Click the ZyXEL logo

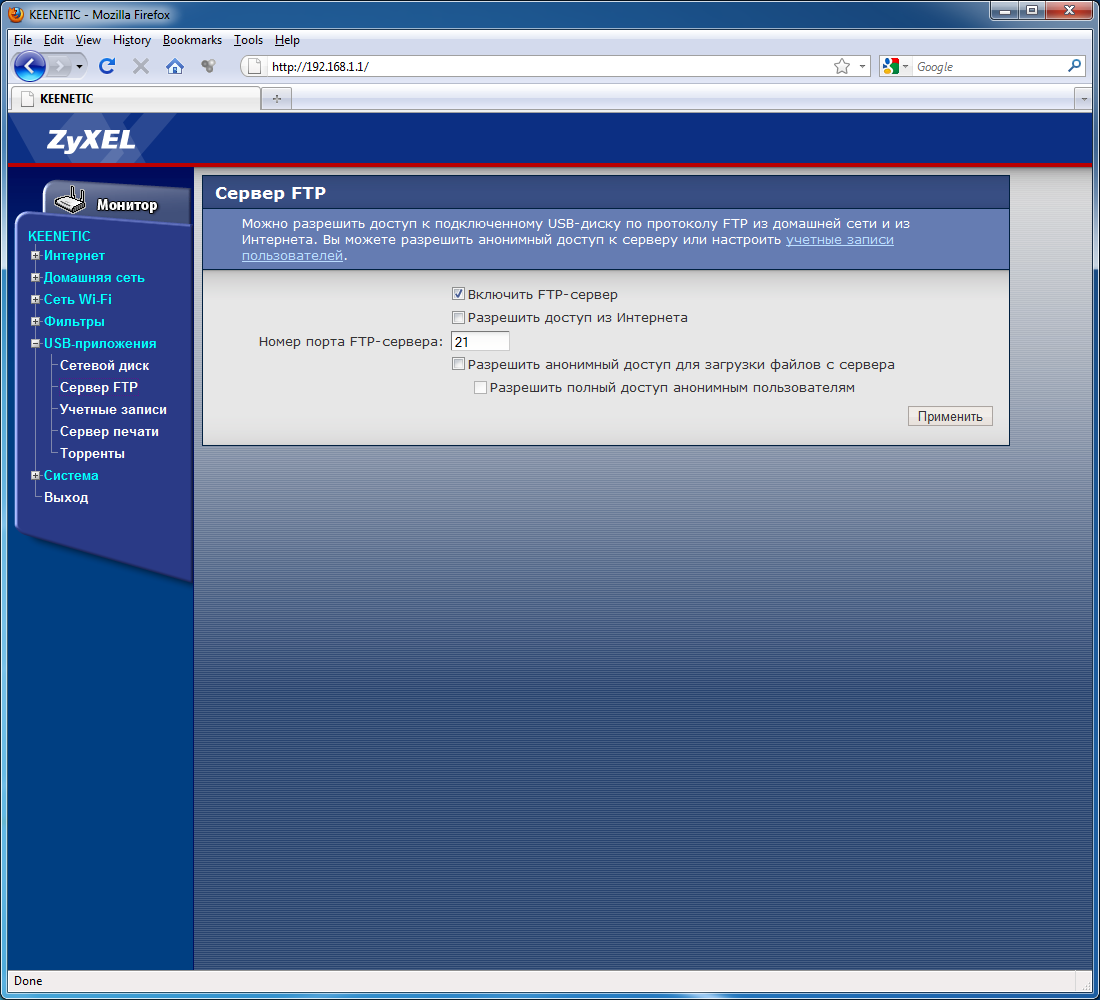[90, 140]
